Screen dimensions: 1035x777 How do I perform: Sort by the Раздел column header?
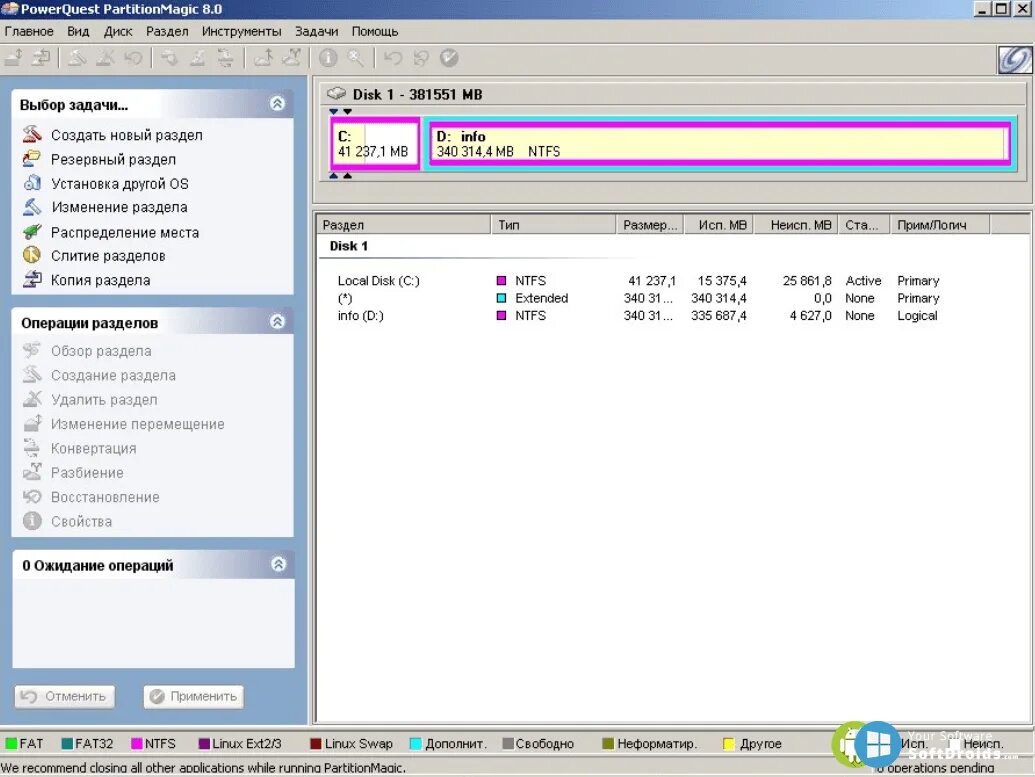[x=403, y=224]
